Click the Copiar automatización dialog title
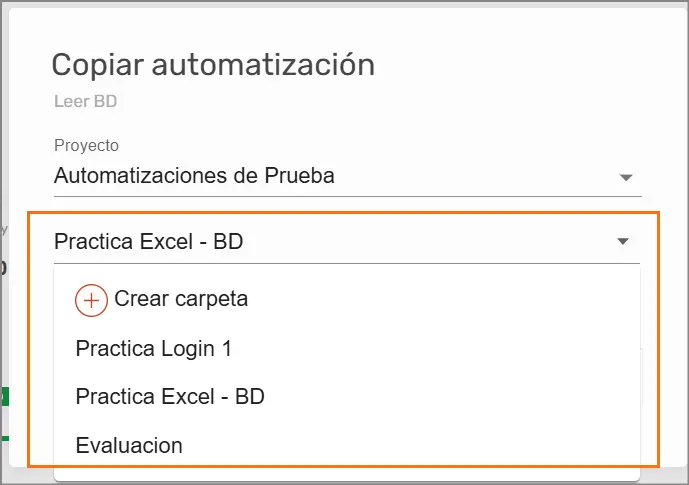 tap(213, 65)
